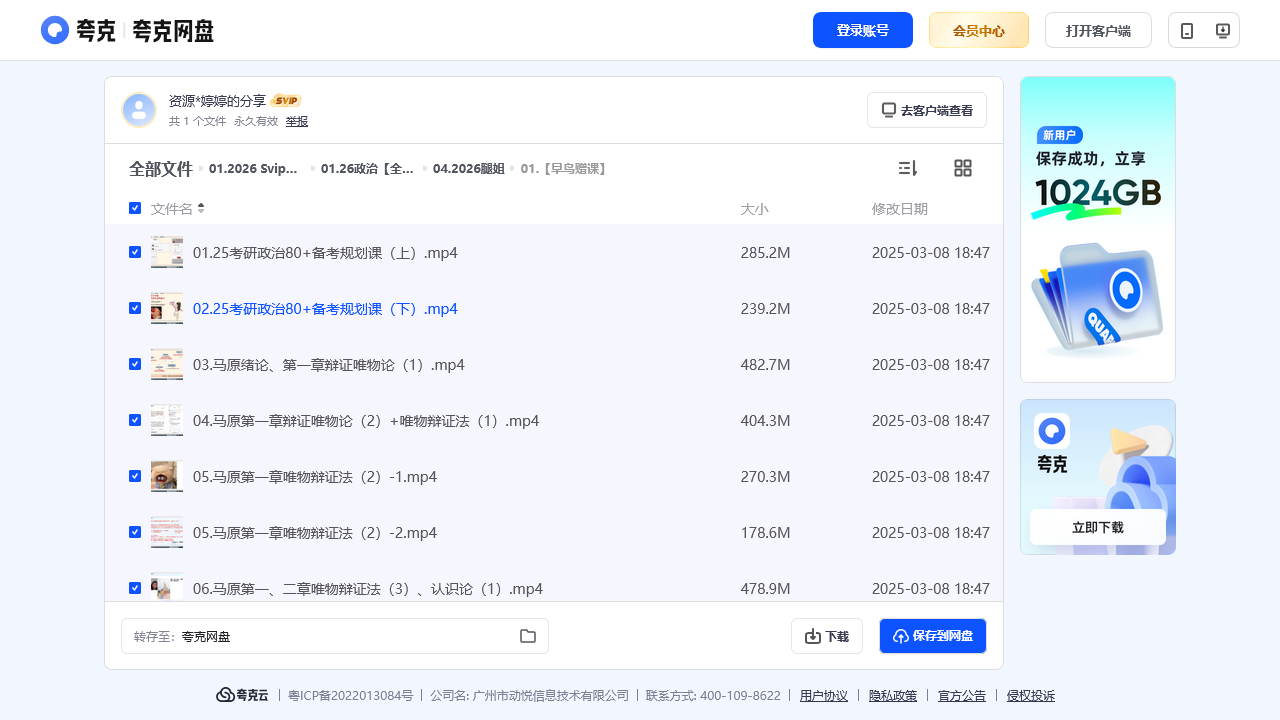Uncheck 06.马原第一、二章唯物辩证法（3）checkbox
The image size is (1280, 720).
pos(135,588)
